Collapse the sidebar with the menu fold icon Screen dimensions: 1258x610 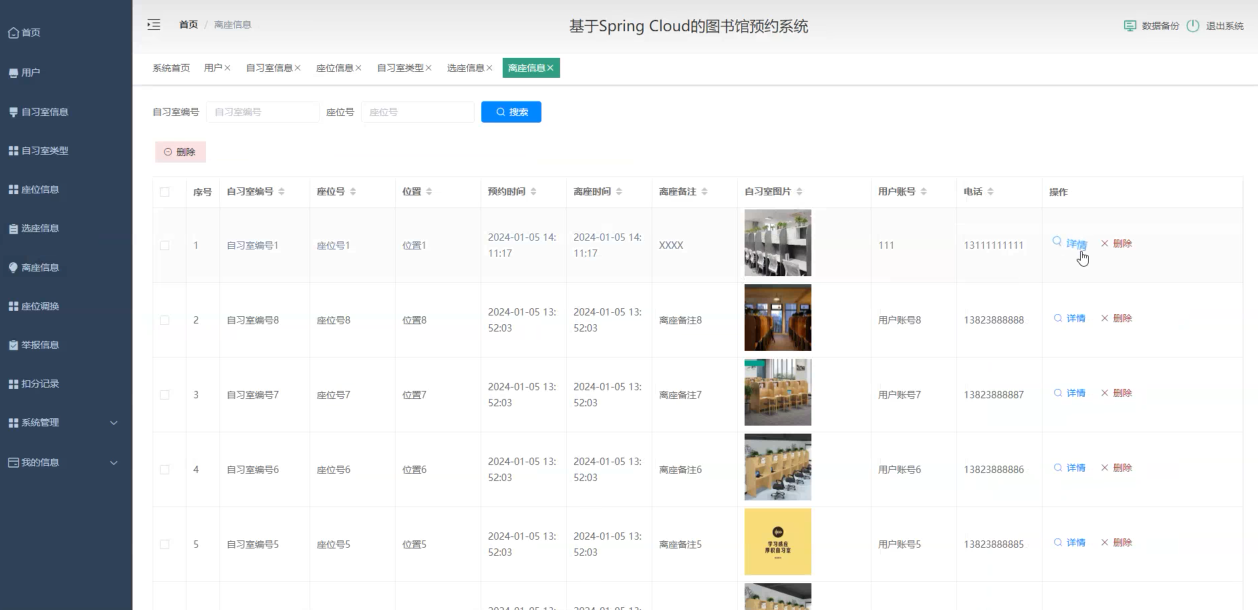[x=154, y=24]
